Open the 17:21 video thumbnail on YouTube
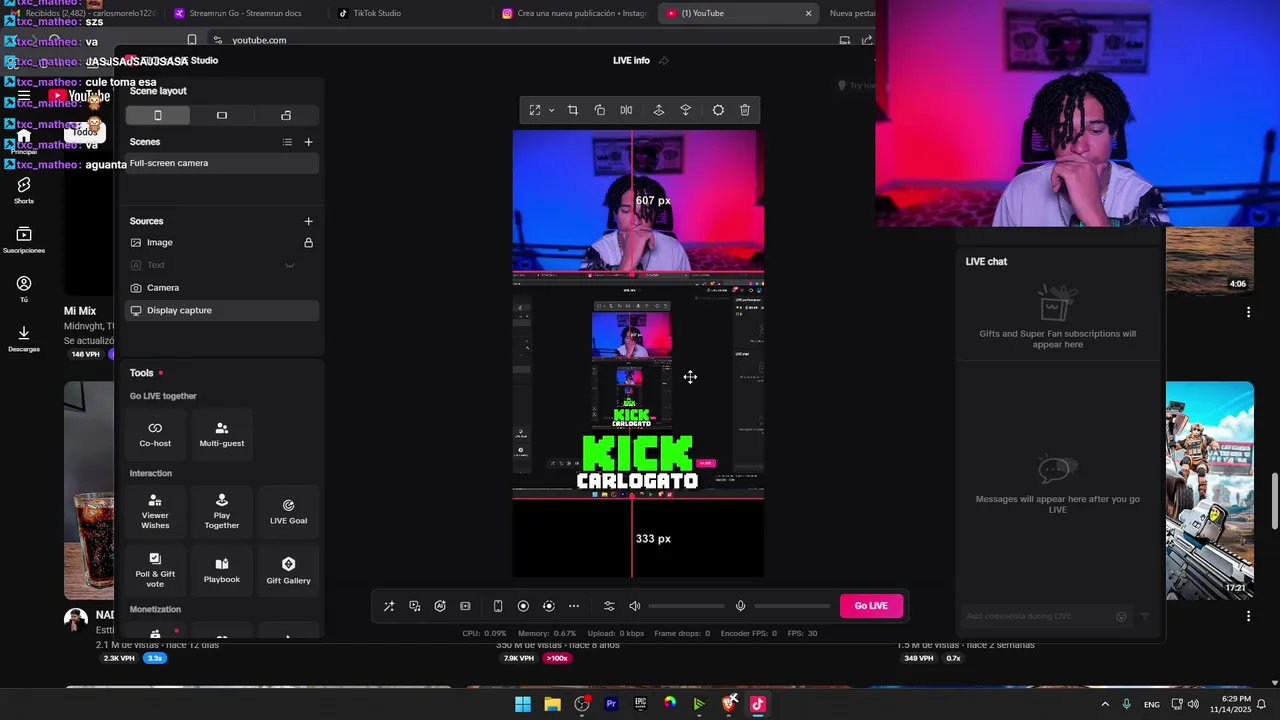The height and width of the screenshot is (720, 1280). tap(1209, 491)
